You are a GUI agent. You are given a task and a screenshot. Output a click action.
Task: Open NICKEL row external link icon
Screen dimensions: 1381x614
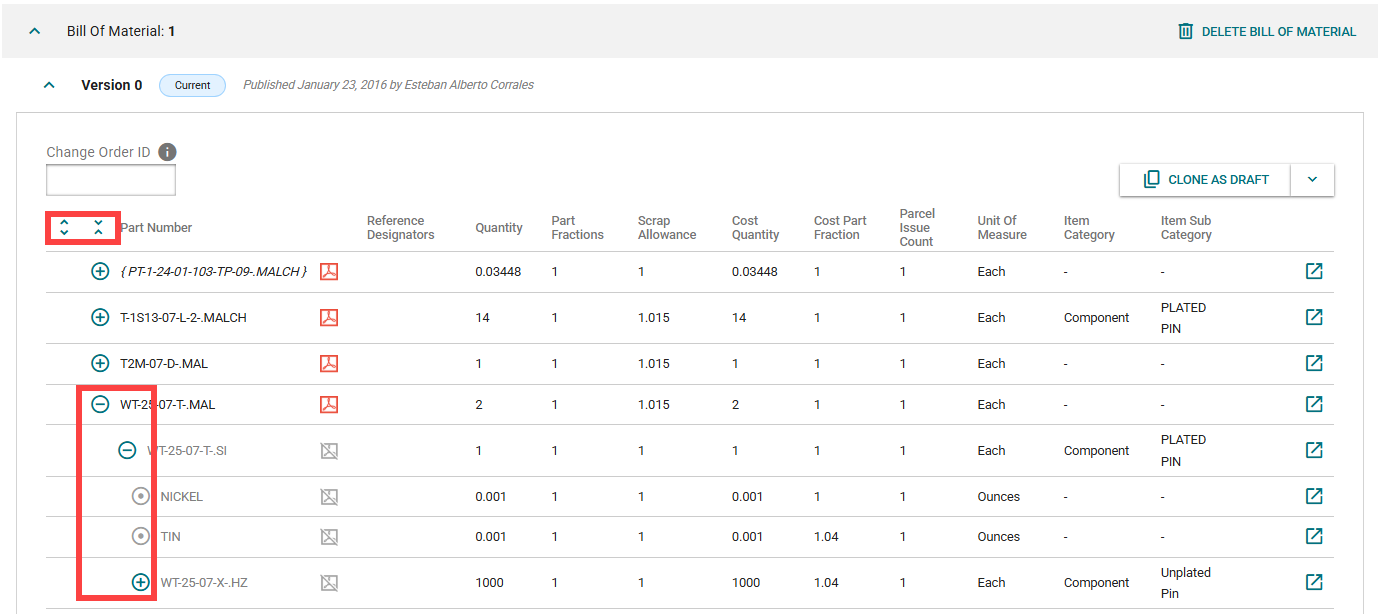(1314, 496)
